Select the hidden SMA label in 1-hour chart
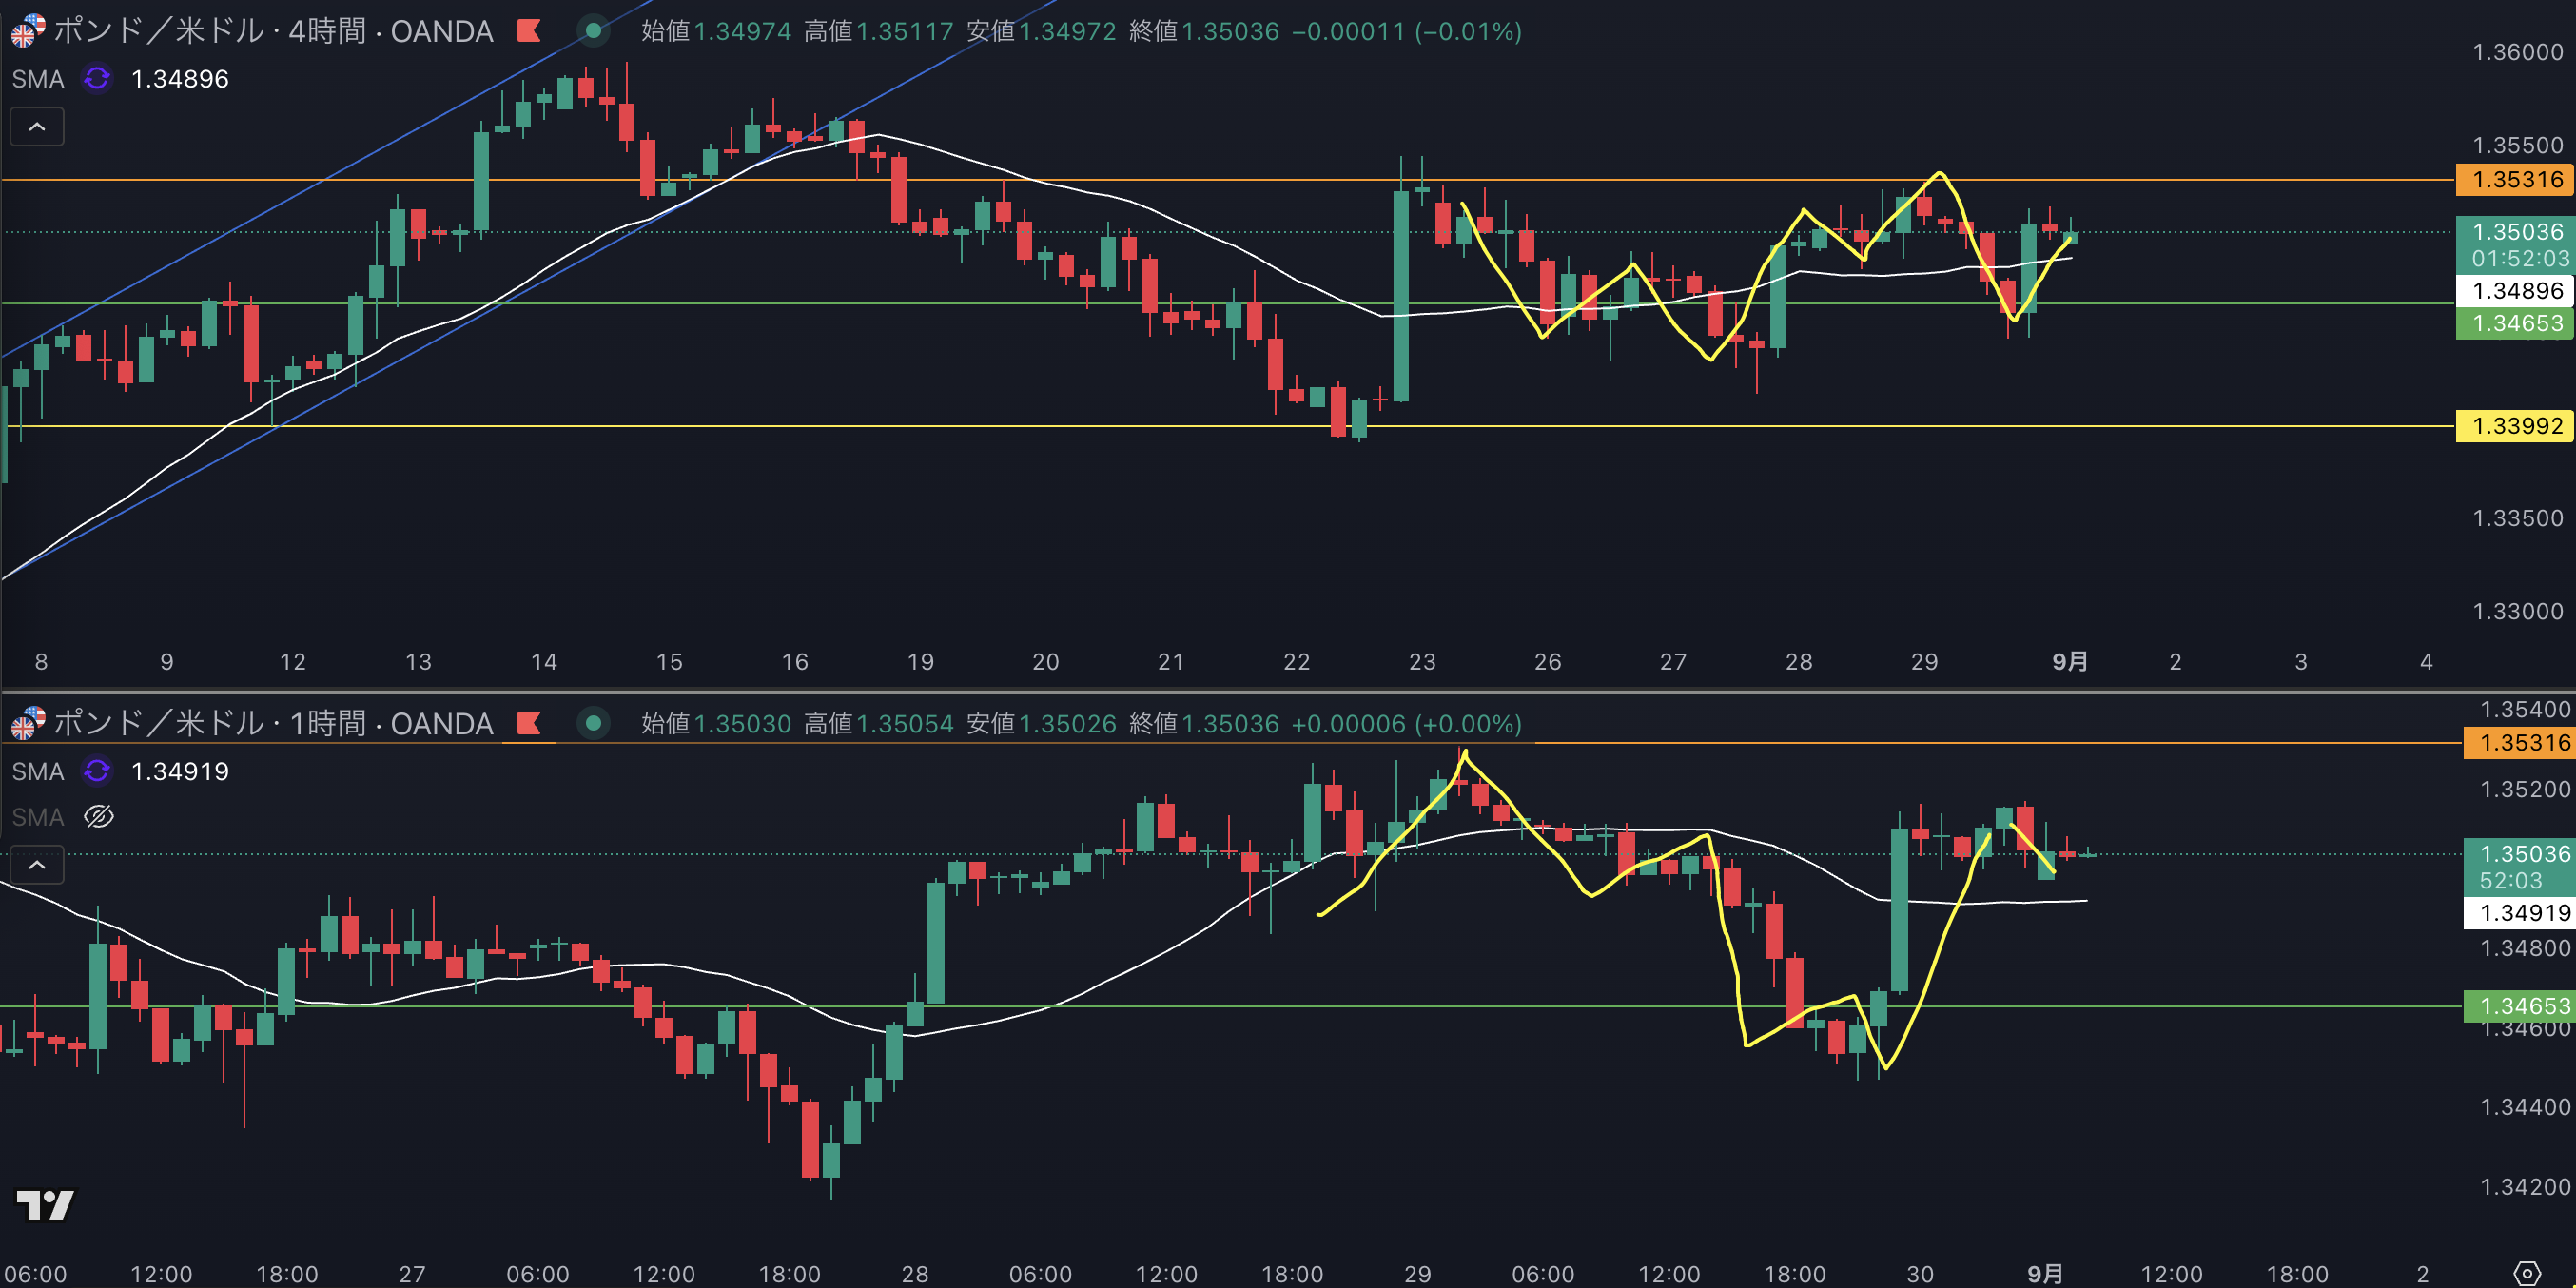The height and width of the screenshot is (1288, 2576). click(38, 817)
